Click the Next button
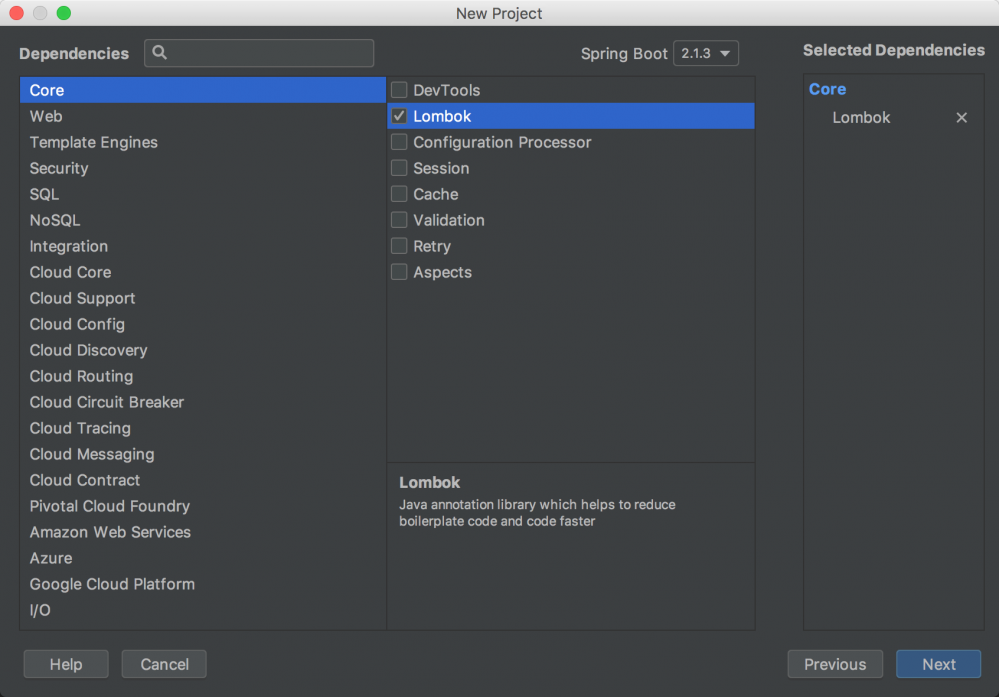The width and height of the screenshot is (999, 697). click(x=937, y=663)
